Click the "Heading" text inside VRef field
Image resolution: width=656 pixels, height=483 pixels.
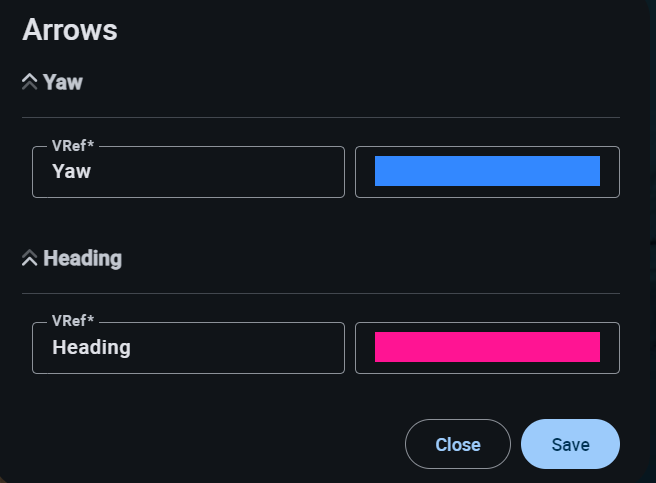pos(91,347)
